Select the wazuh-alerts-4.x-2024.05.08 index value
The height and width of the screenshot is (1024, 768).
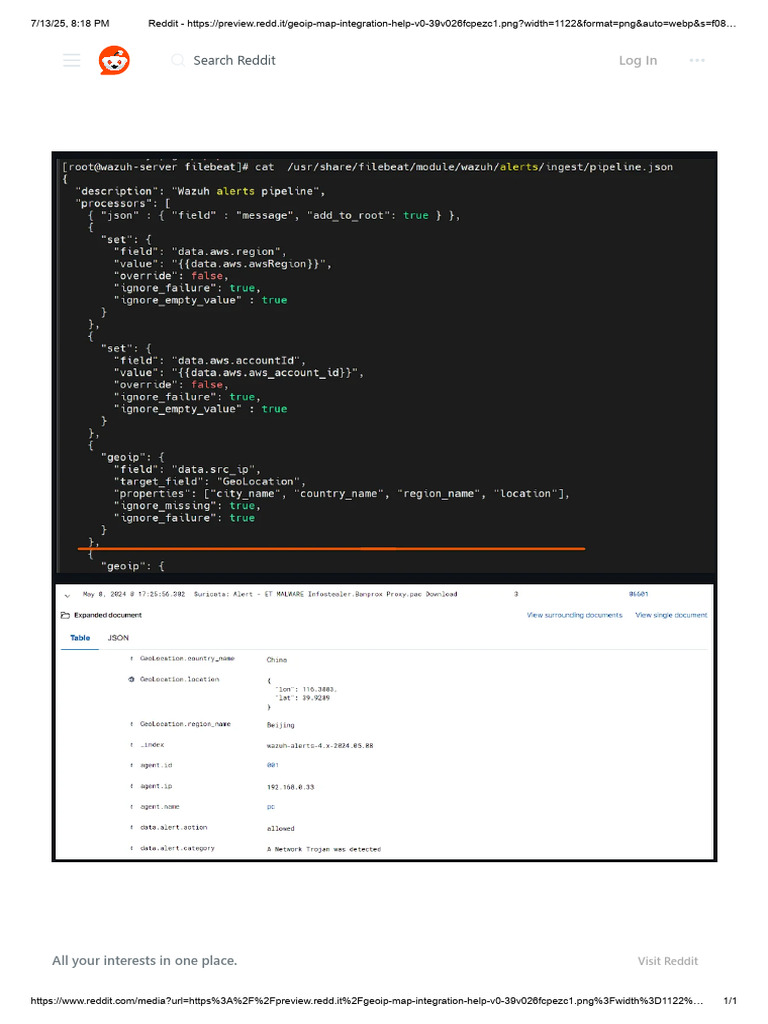click(x=320, y=745)
